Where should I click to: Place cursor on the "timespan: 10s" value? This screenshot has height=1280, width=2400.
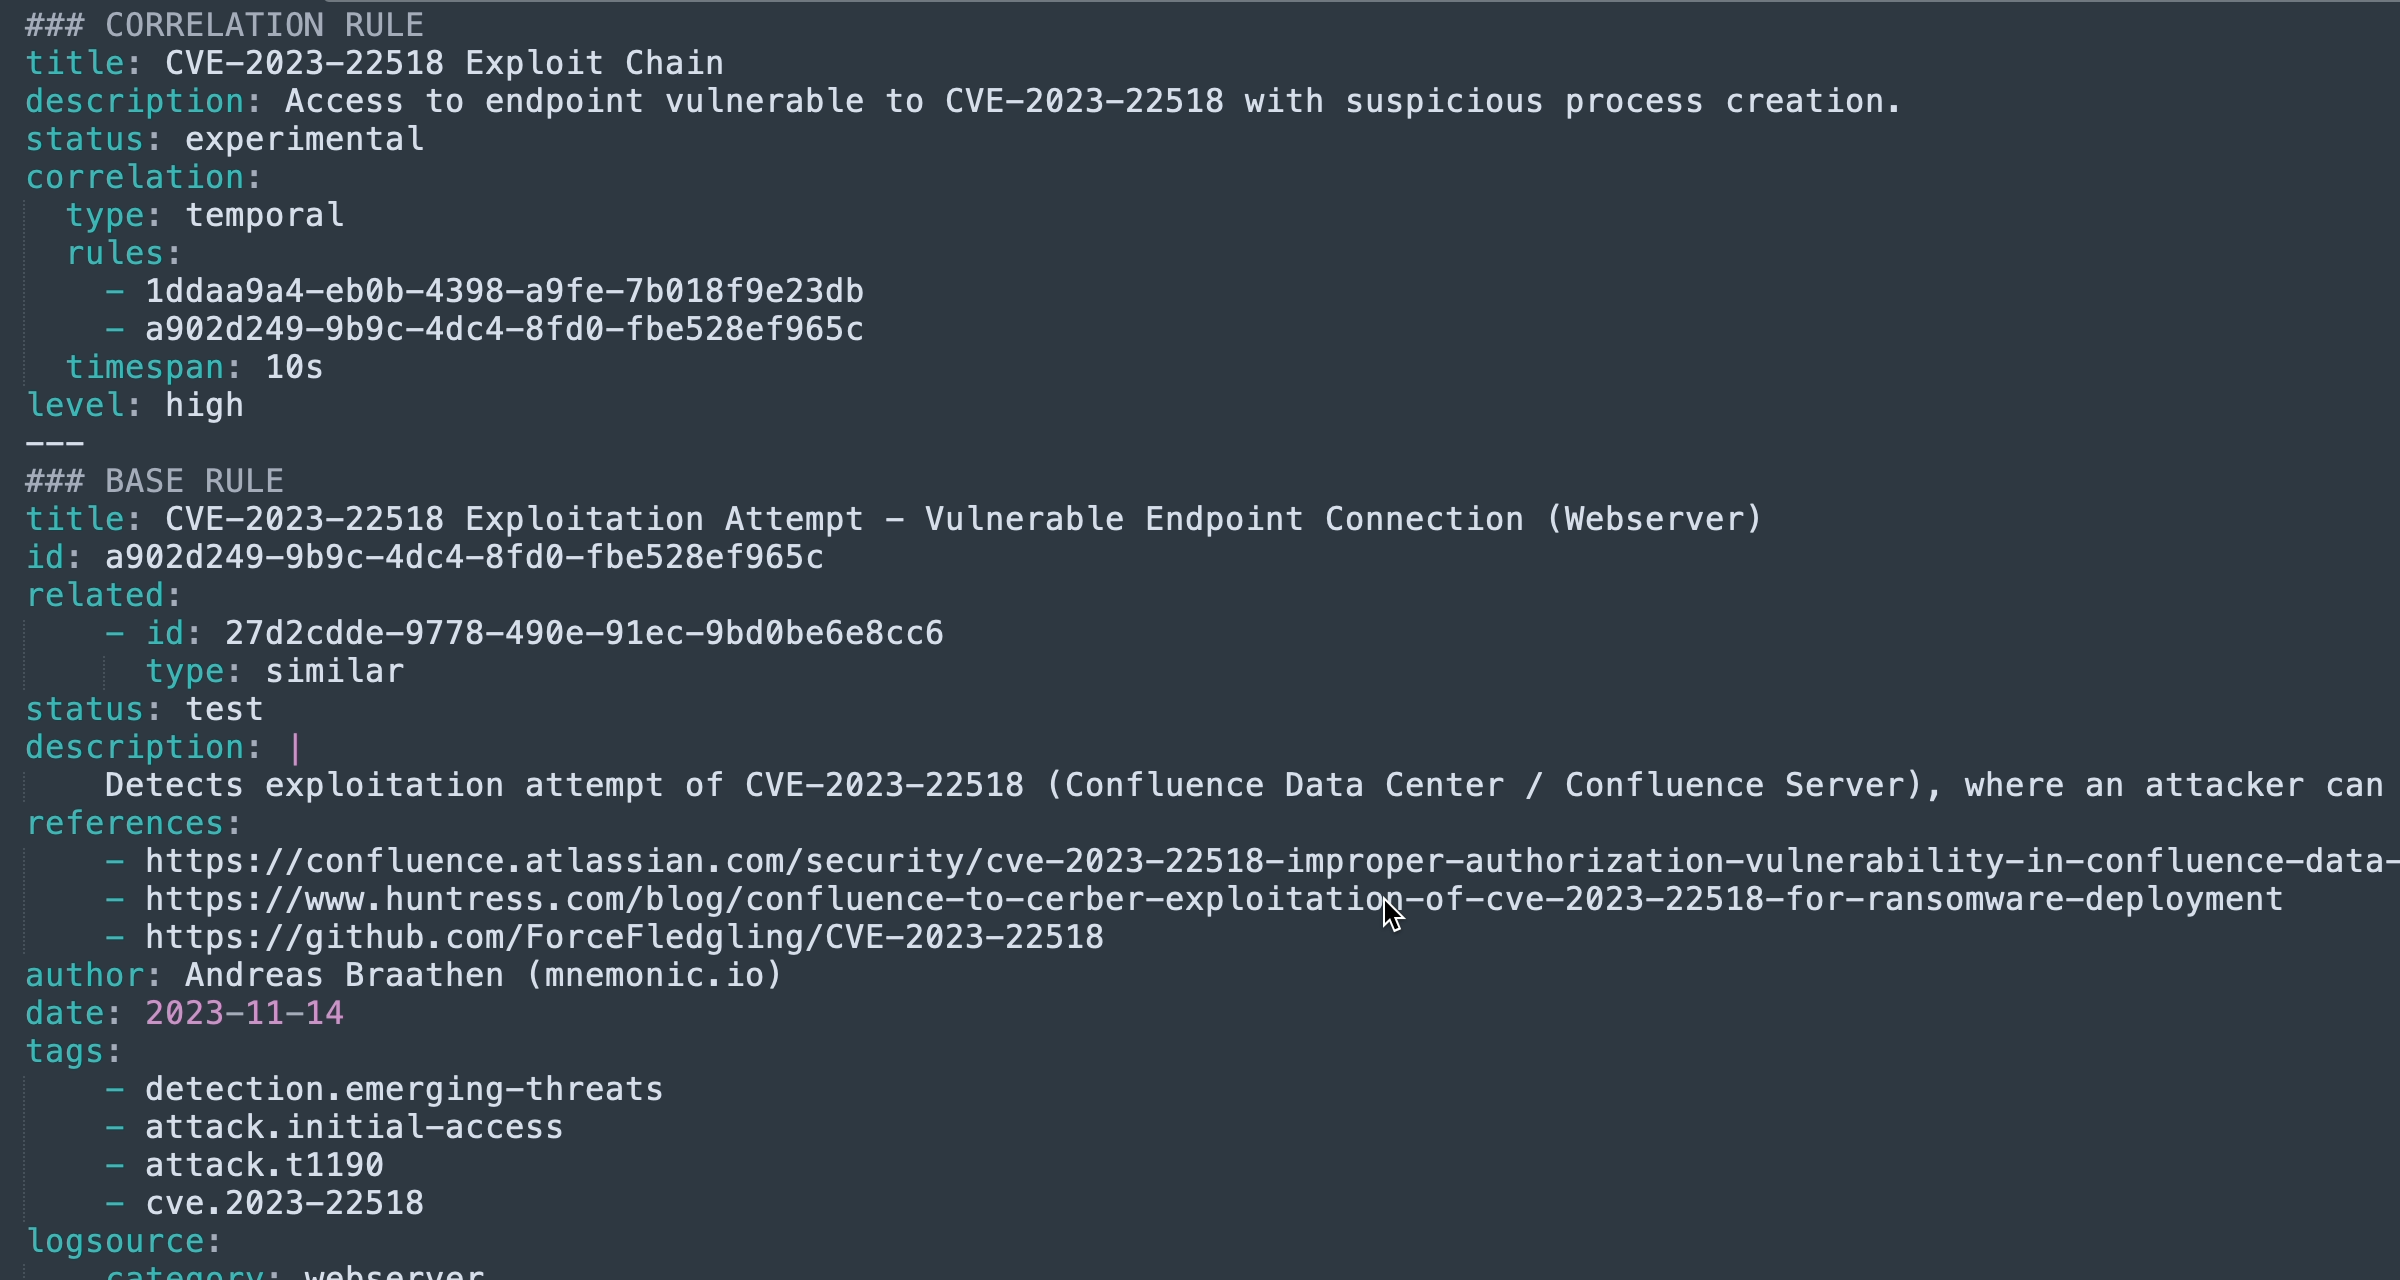click(x=294, y=367)
